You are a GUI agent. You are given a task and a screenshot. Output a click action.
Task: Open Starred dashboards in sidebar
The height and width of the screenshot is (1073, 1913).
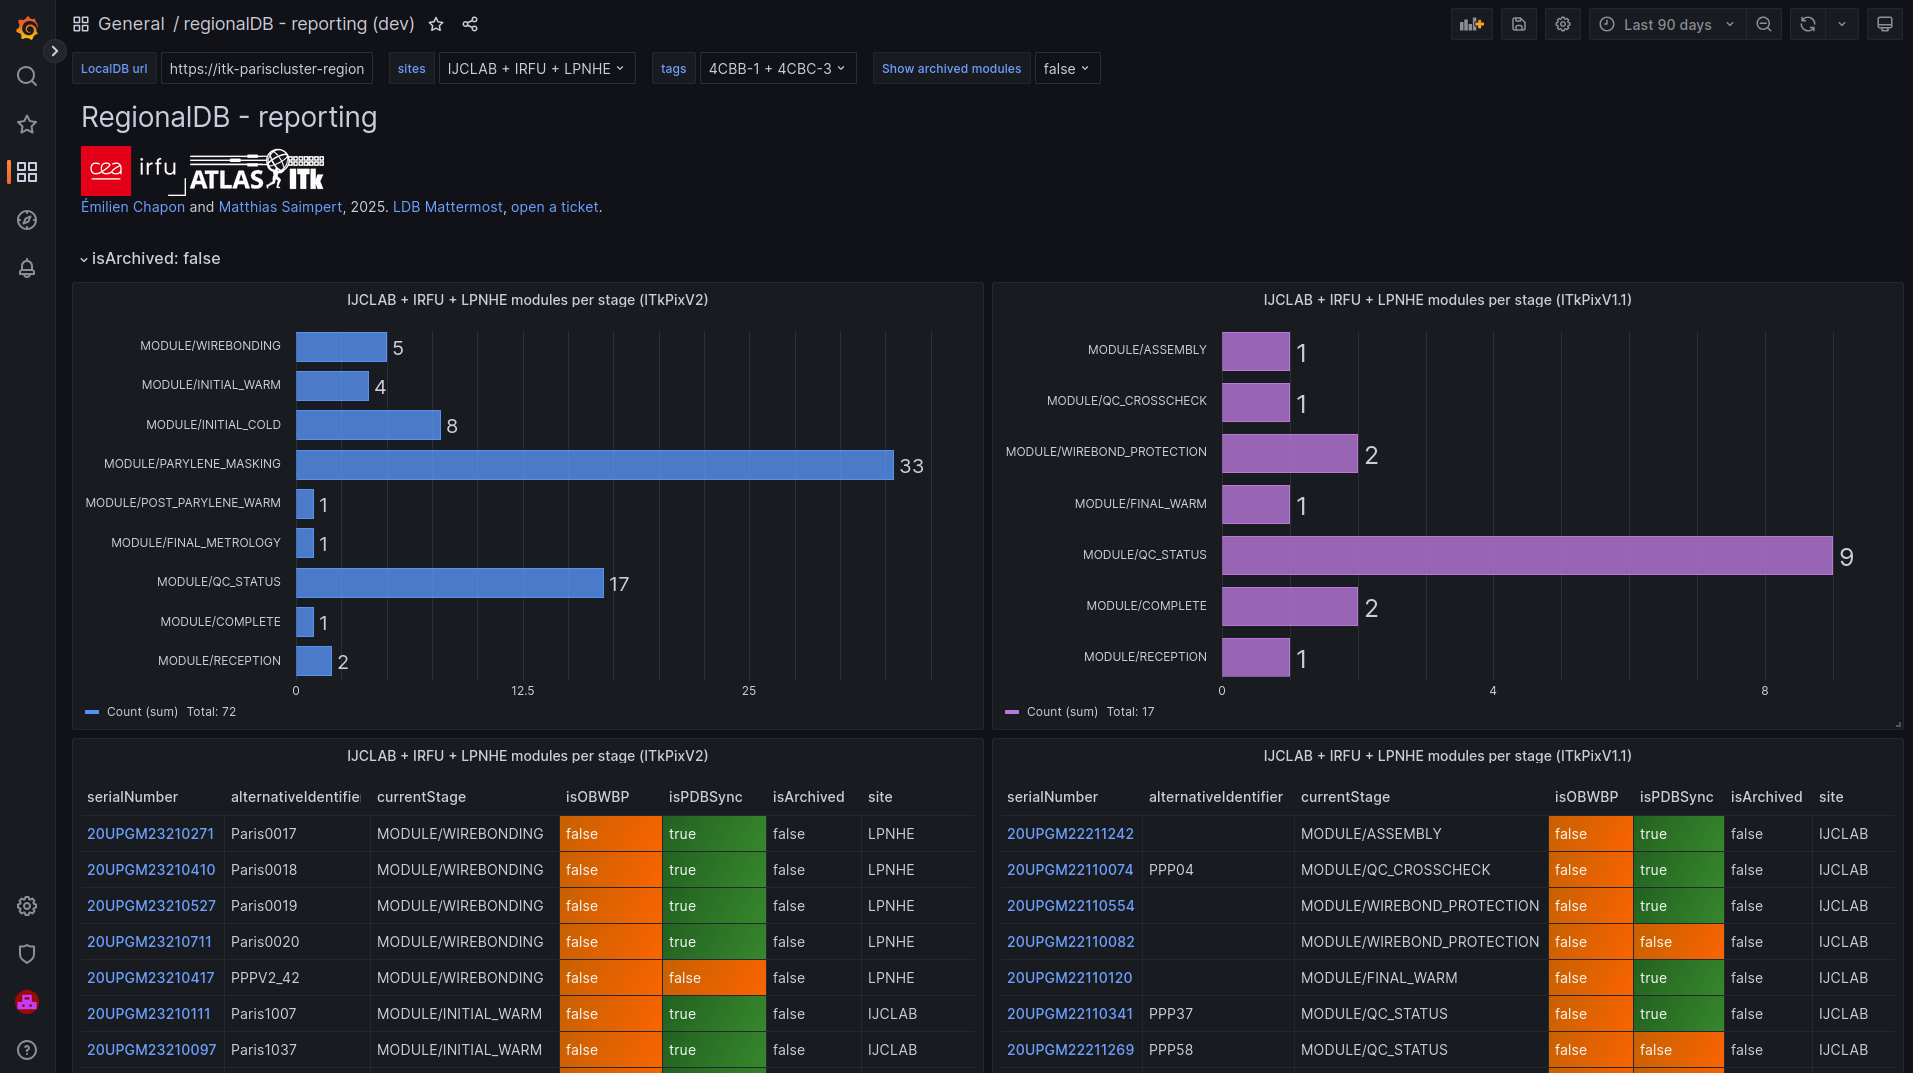pyautogui.click(x=27, y=124)
